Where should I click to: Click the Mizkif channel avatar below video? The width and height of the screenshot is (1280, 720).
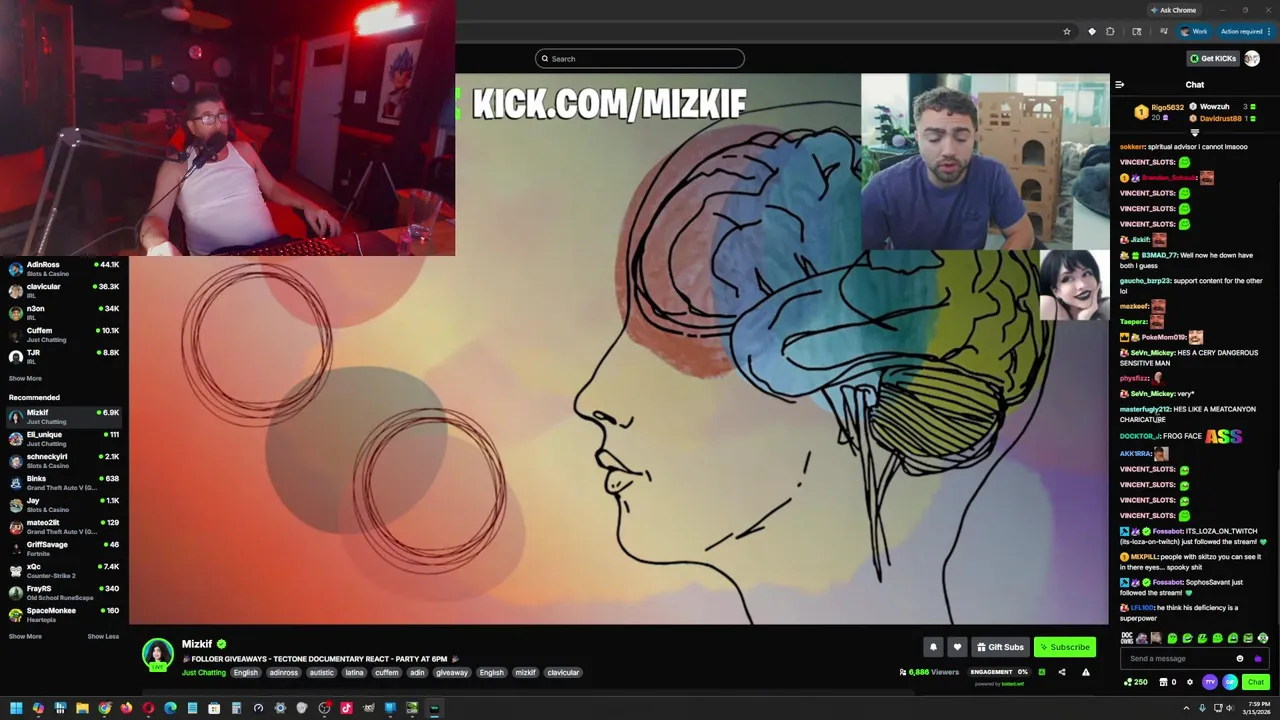click(x=157, y=655)
